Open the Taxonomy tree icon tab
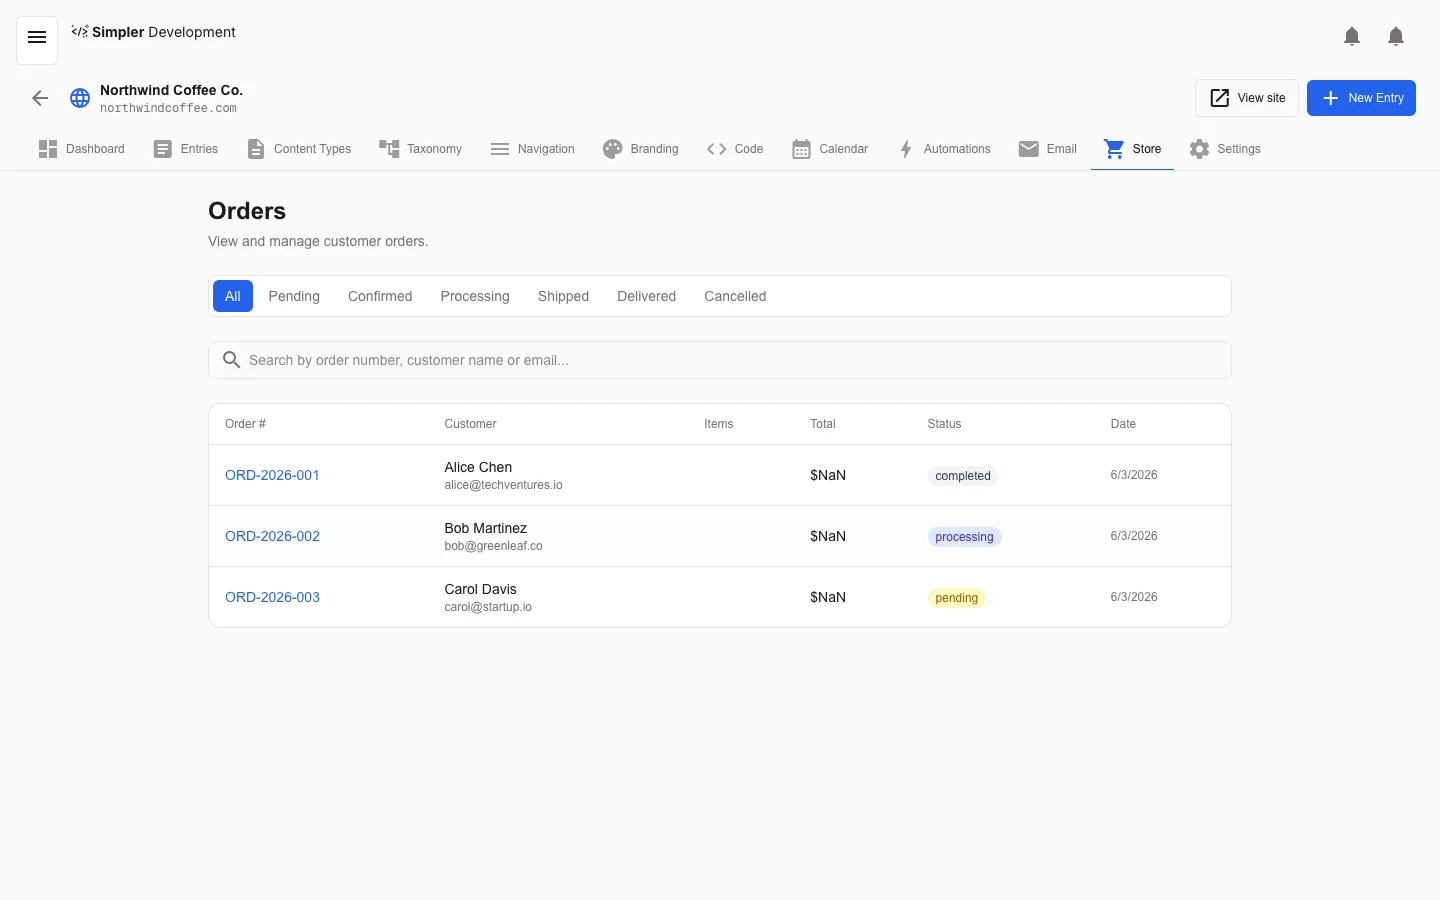The height and width of the screenshot is (900, 1440). 420,149
